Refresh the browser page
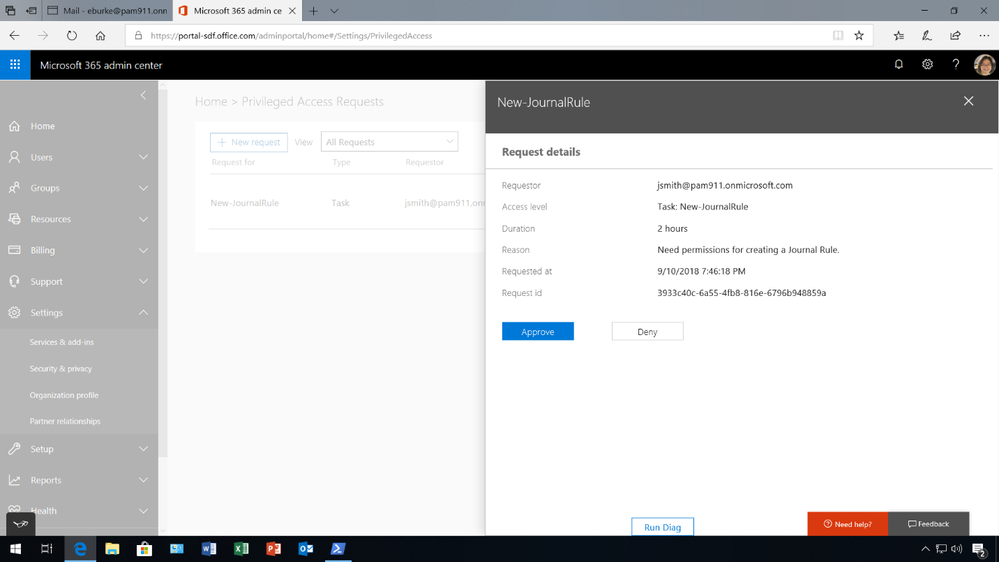This screenshot has width=999, height=562. tap(71, 36)
